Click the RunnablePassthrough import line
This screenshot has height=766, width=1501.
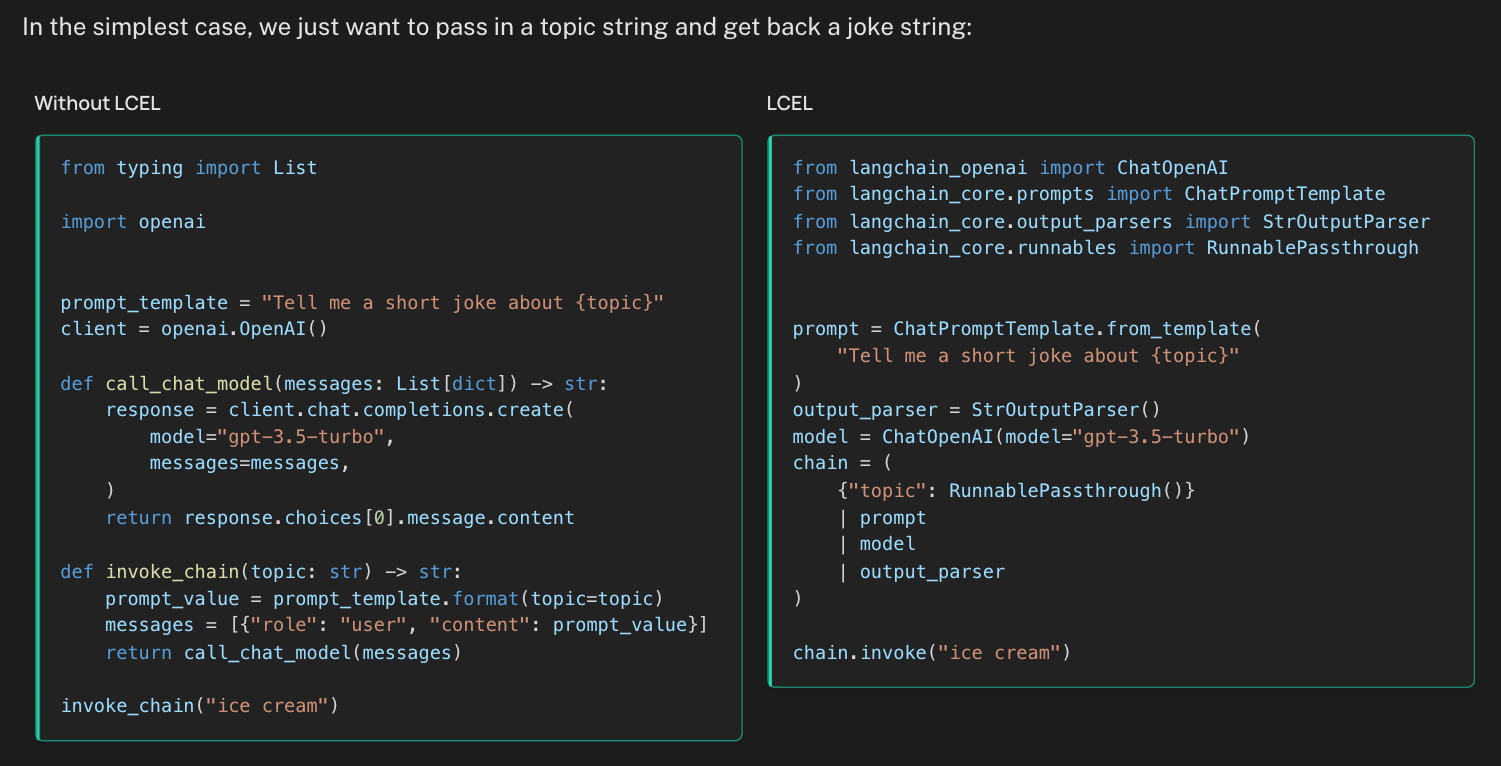pyautogui.click(x=1105, y=248)
